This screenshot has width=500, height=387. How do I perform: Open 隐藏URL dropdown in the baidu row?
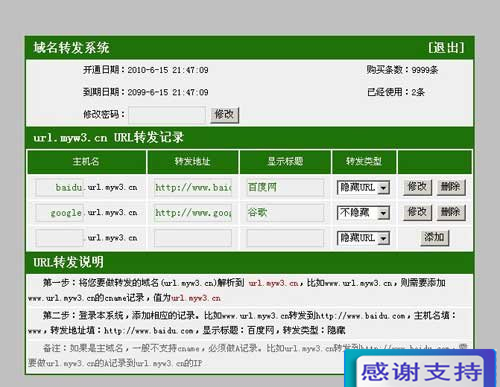[363, 188]
